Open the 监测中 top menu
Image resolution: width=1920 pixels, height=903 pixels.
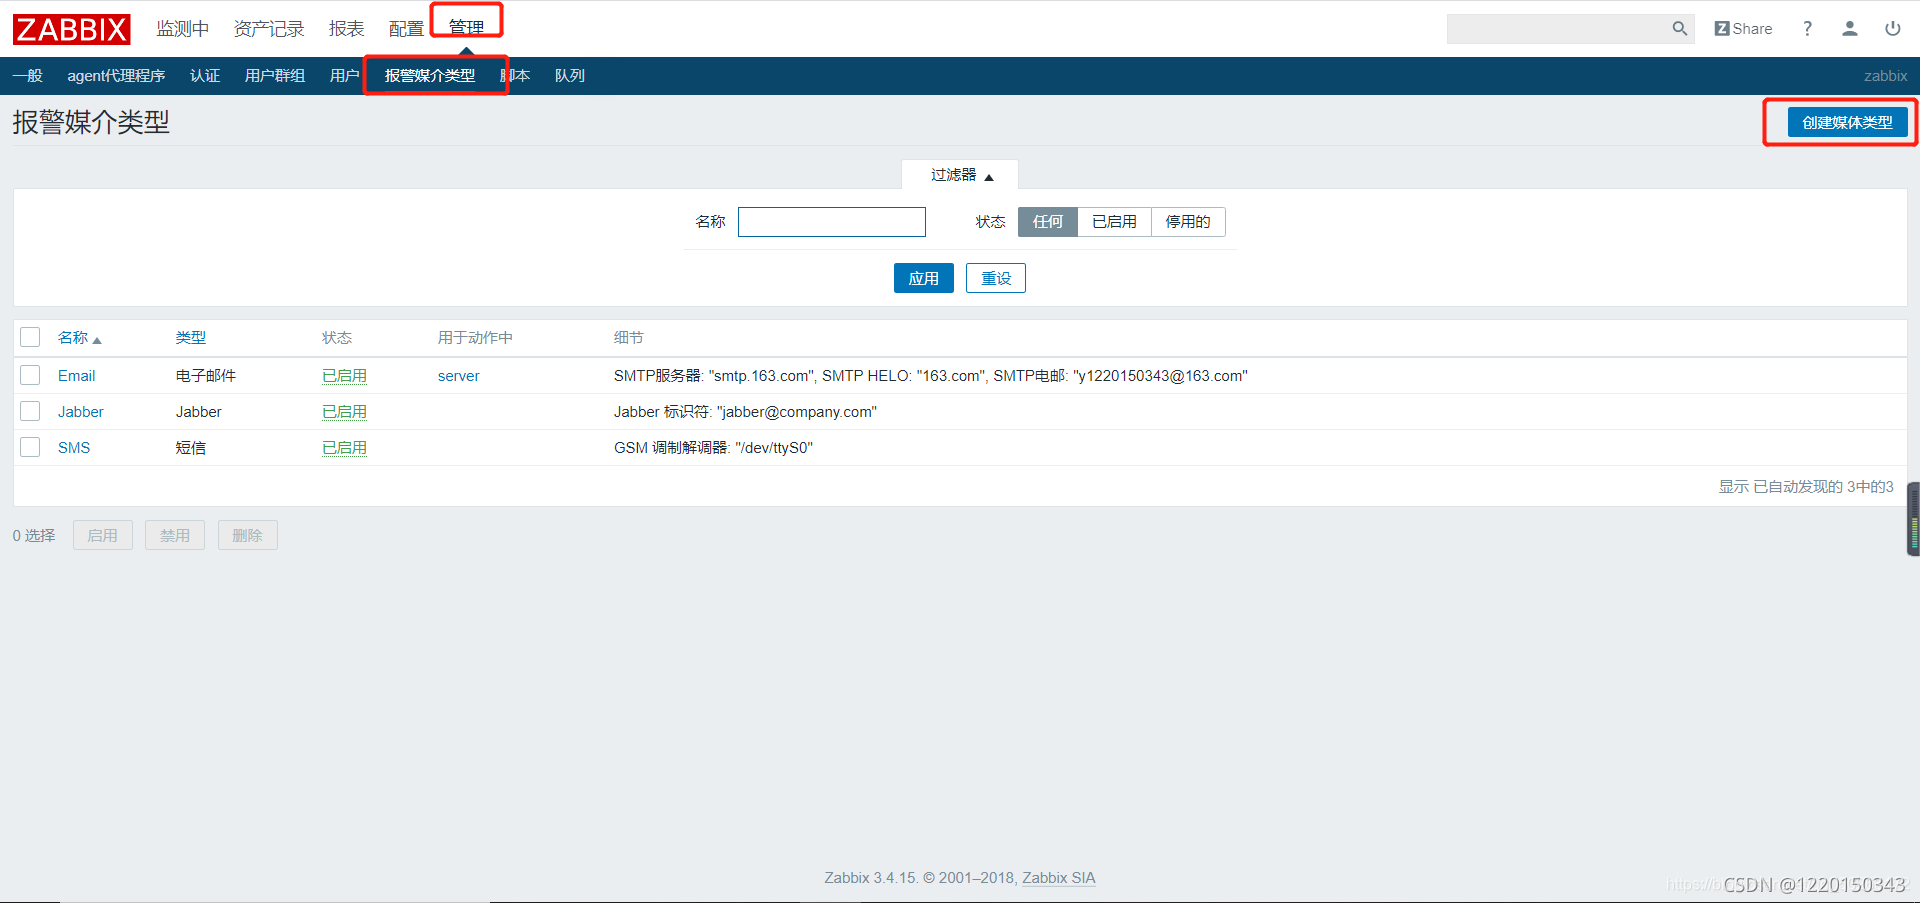pos(182,29)
